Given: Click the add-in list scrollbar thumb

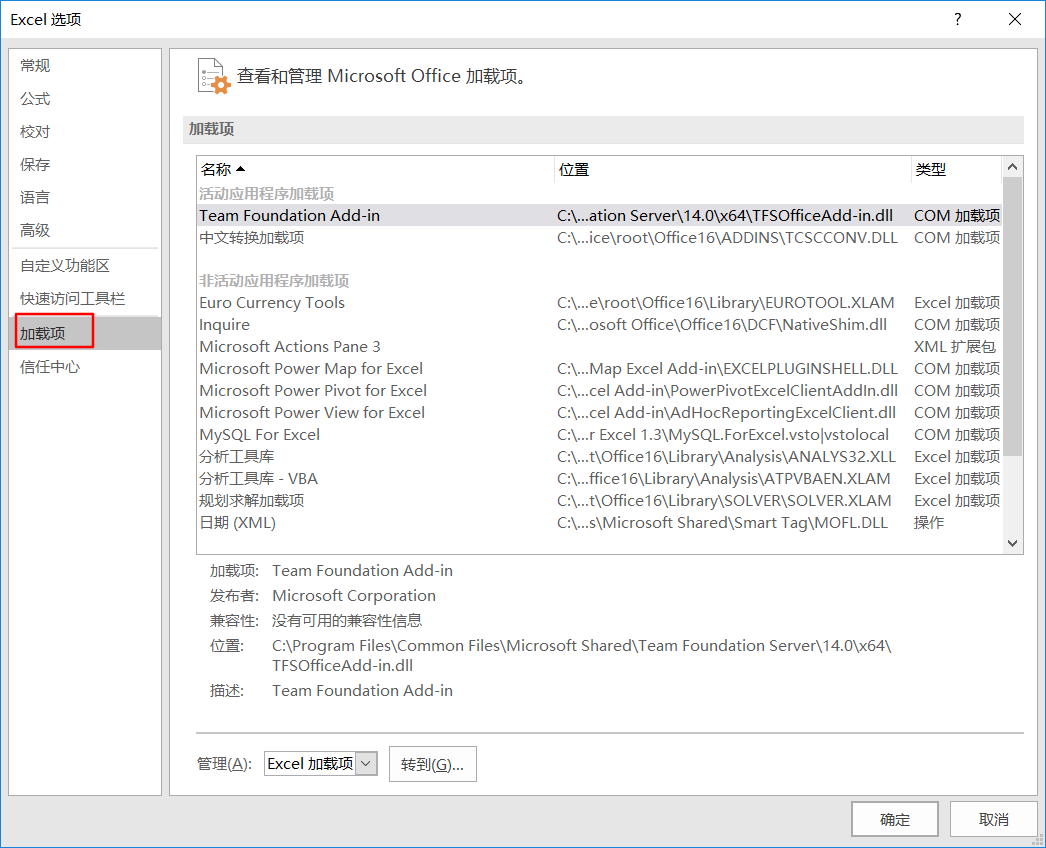Looking at the screenshot, I should click(1012, 317).
